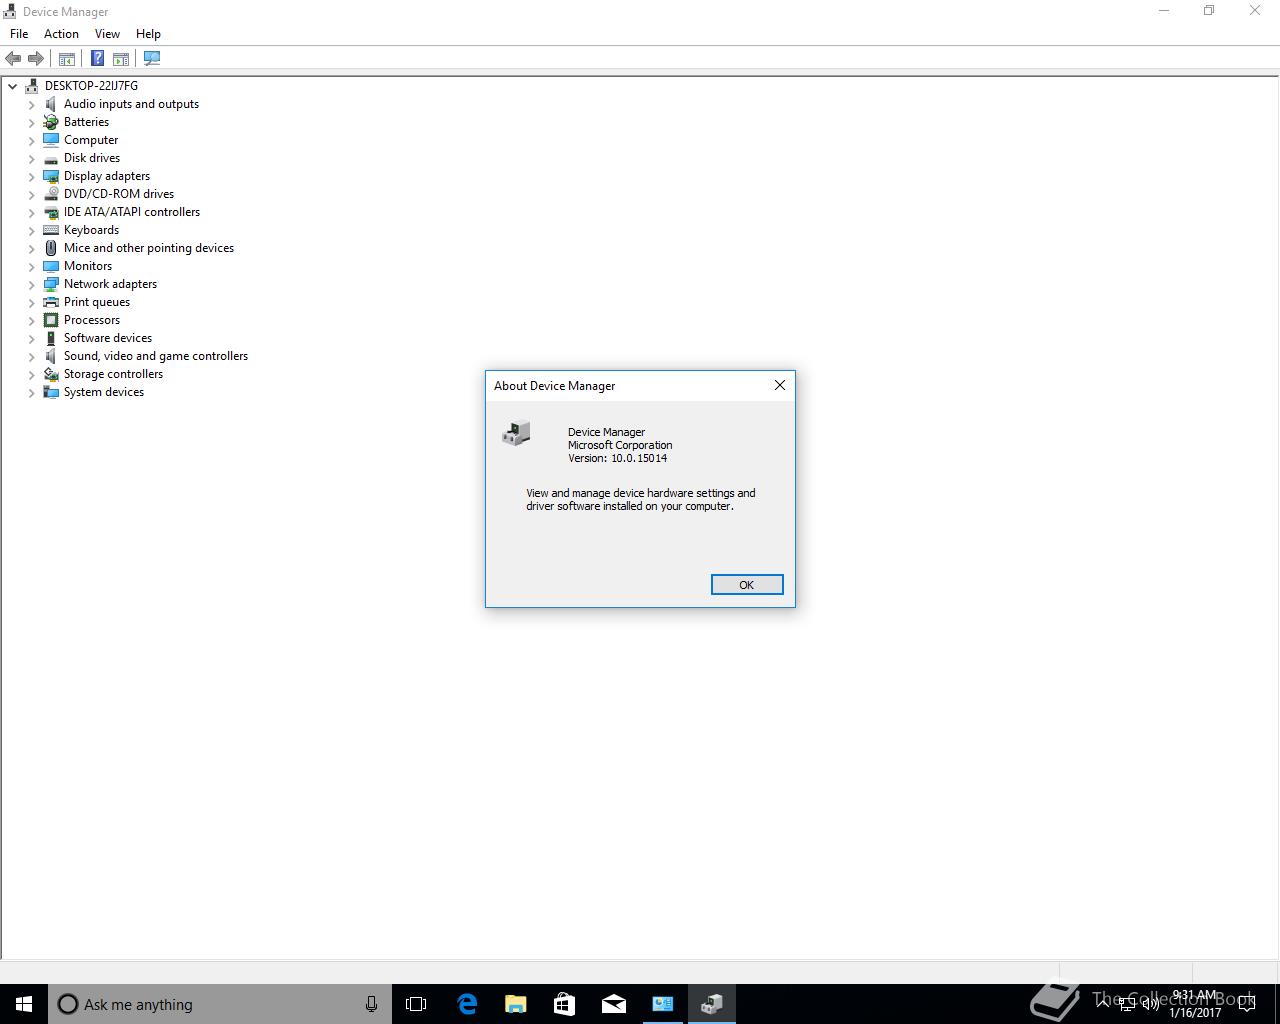
Task: Click the Device Manager taskbar button
Action: point(711,1004)
